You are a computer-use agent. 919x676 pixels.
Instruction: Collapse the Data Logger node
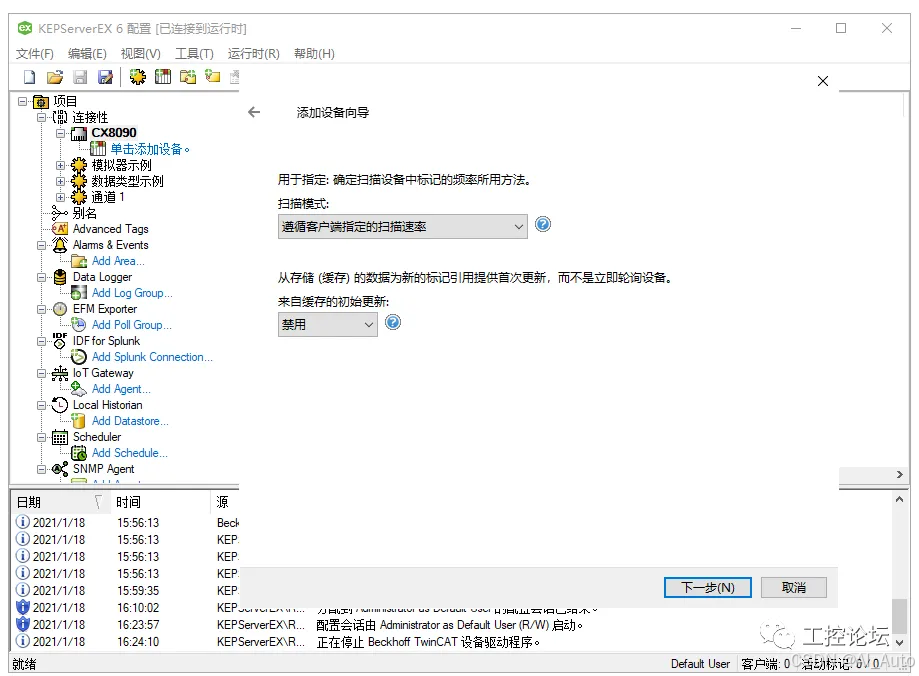coord(42,277)
